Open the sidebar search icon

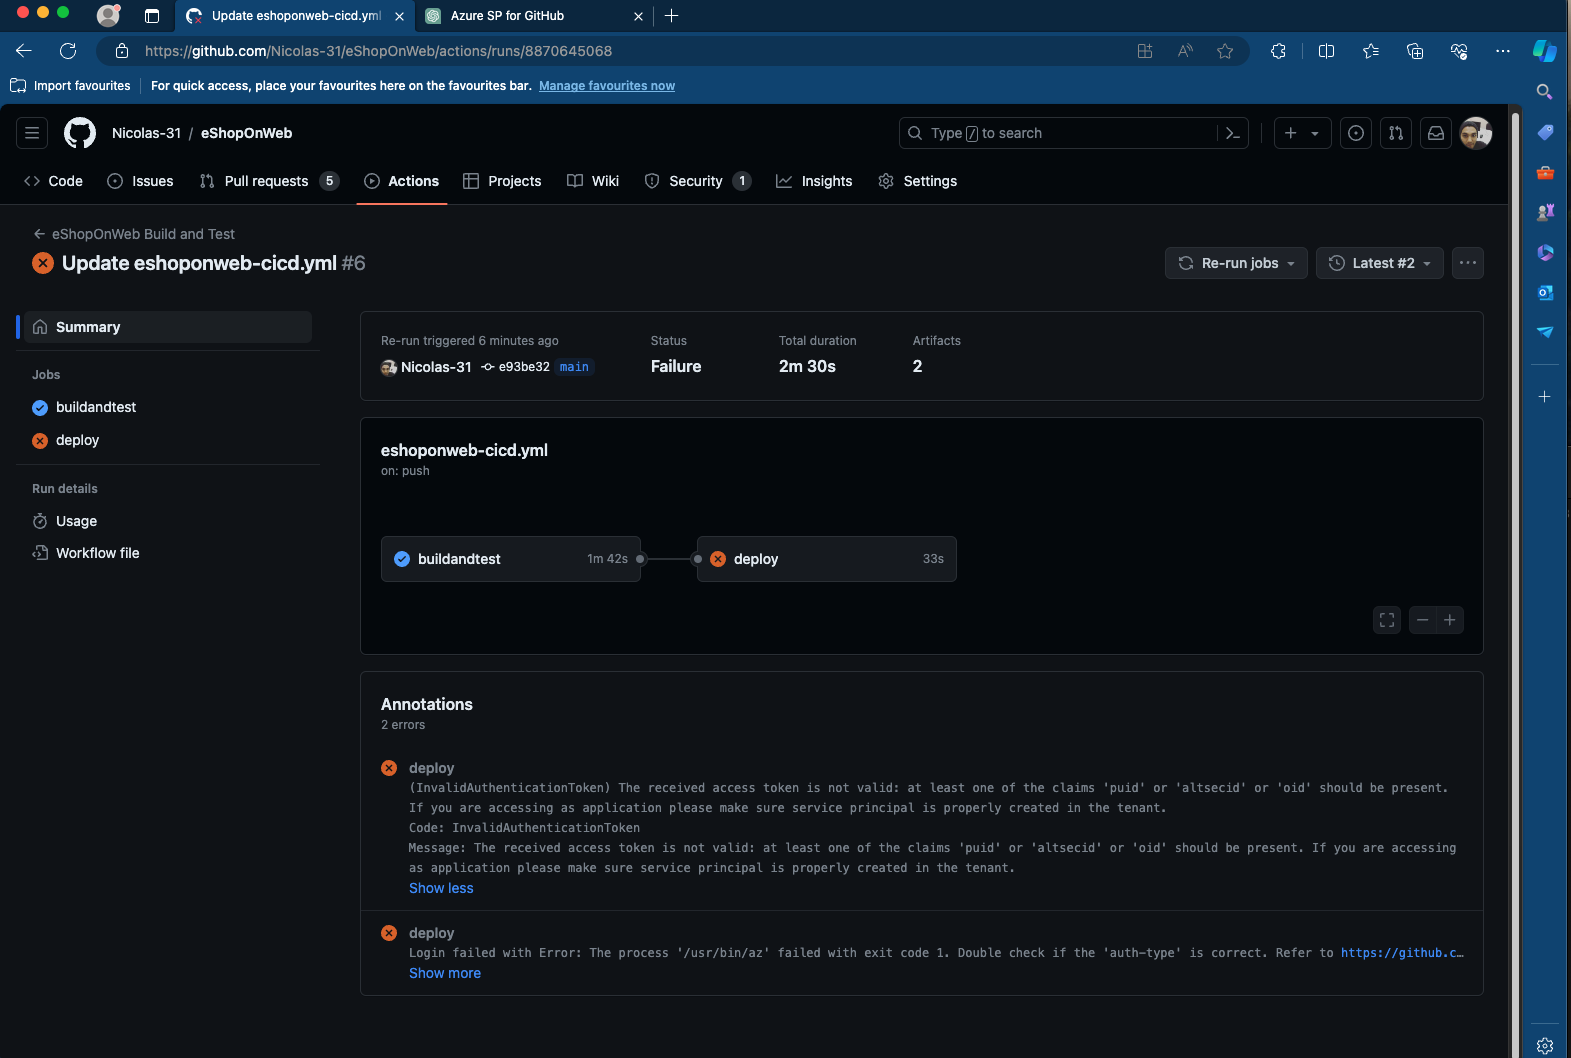click(x=1545, y=92)
